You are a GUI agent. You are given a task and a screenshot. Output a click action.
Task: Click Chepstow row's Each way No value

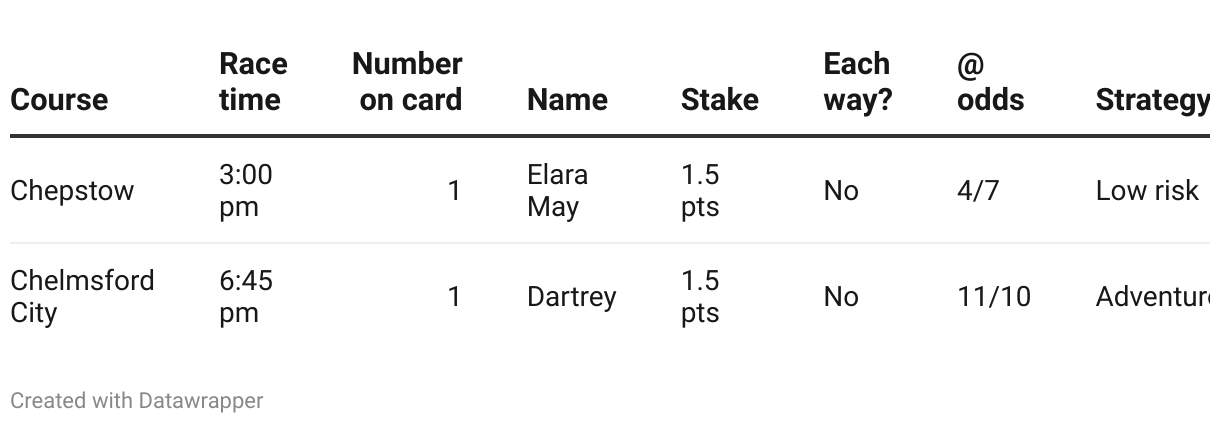(840, 191)
